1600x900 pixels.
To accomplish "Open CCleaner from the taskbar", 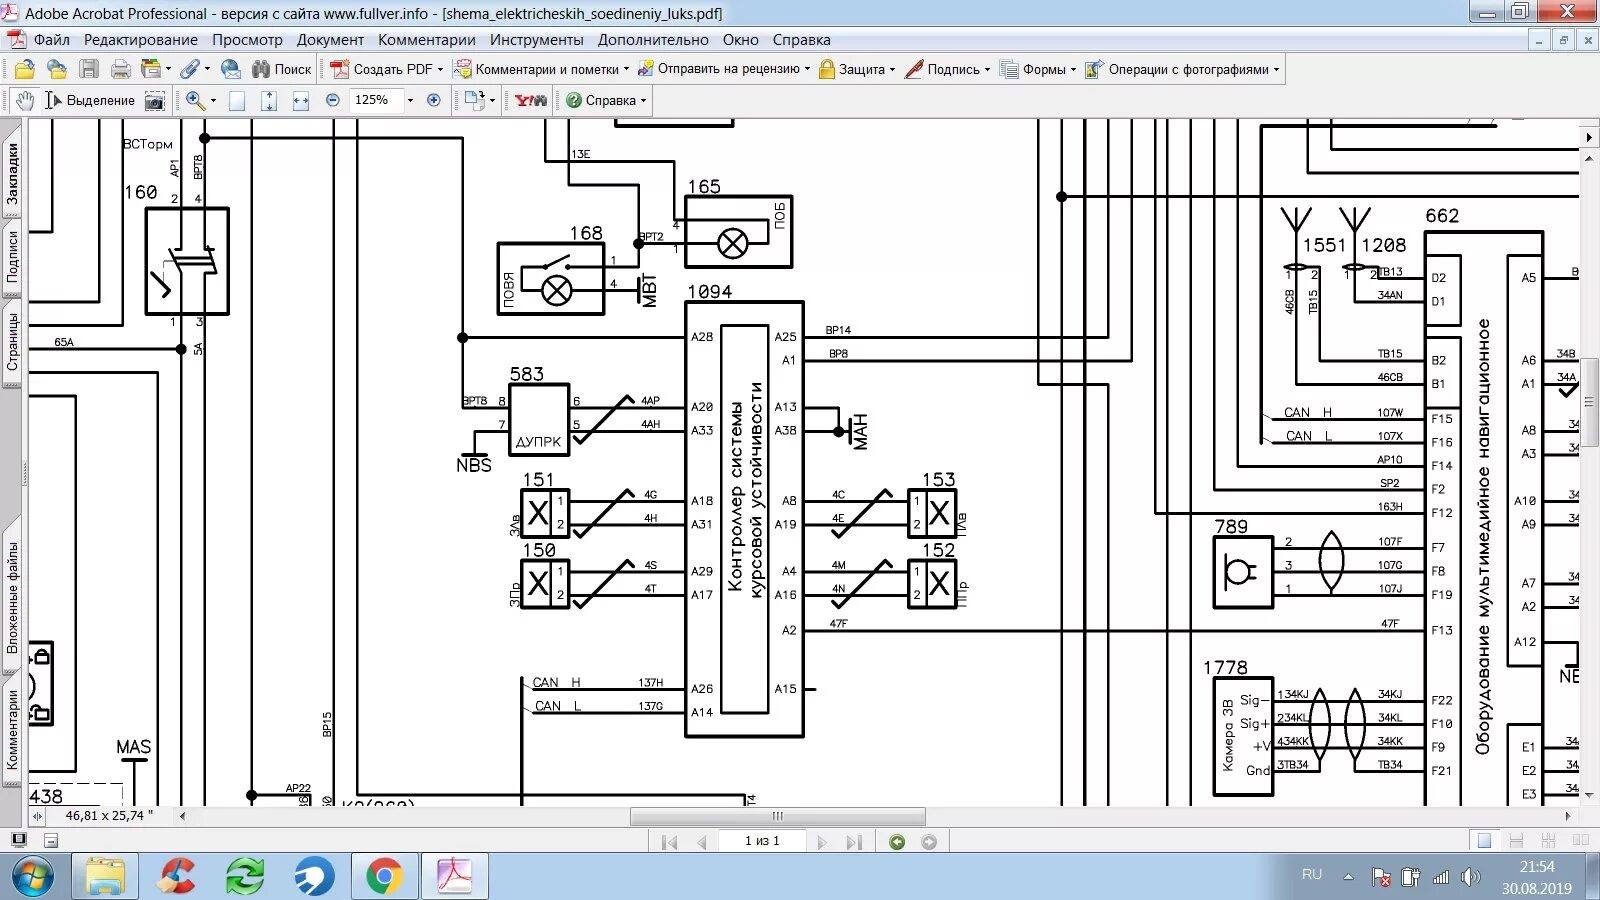I will click(x=176, y=877).
